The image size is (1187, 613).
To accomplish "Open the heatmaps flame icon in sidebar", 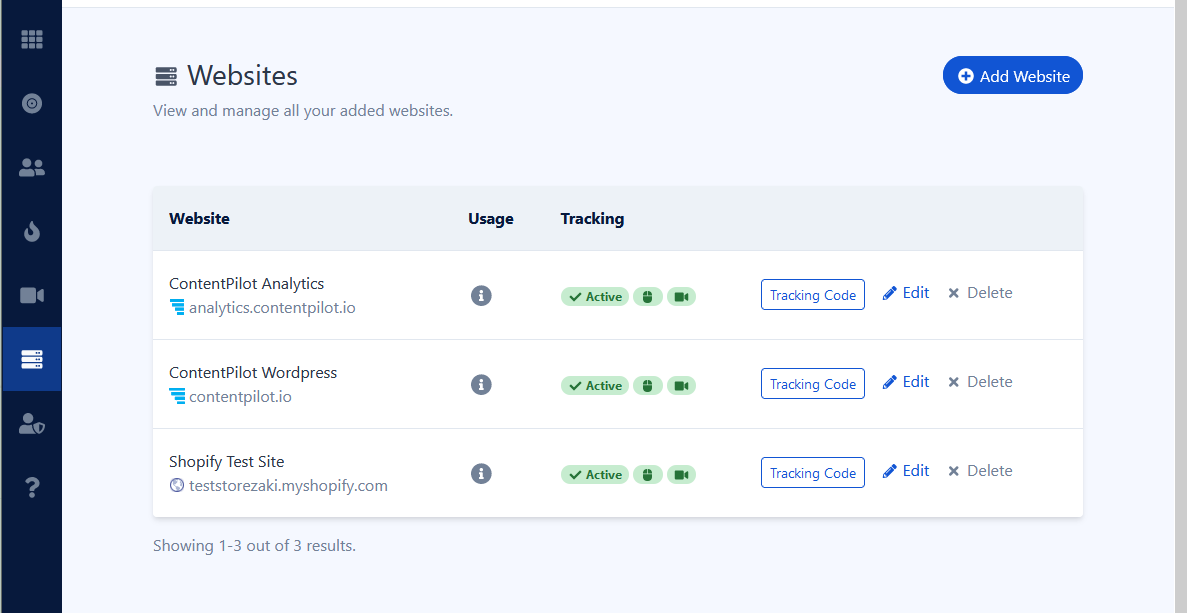I will (x=32, y=232).
